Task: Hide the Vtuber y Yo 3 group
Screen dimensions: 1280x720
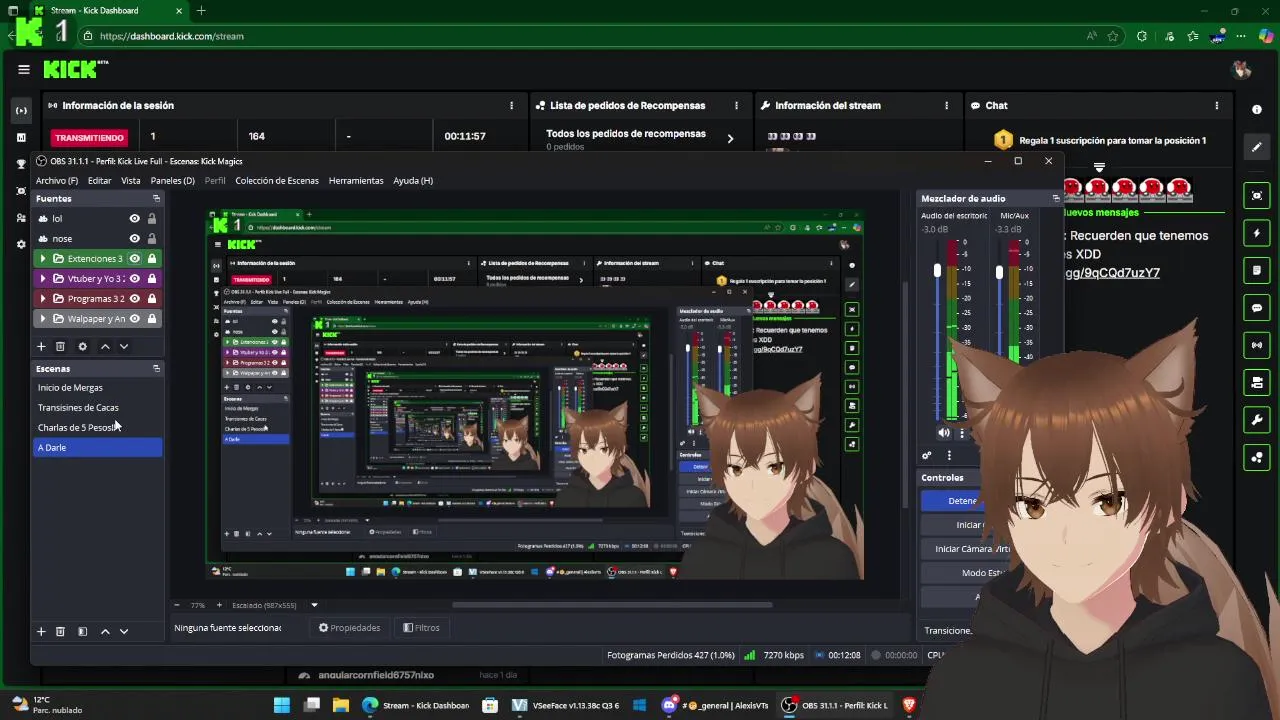Action: click(x=134, y=278)
